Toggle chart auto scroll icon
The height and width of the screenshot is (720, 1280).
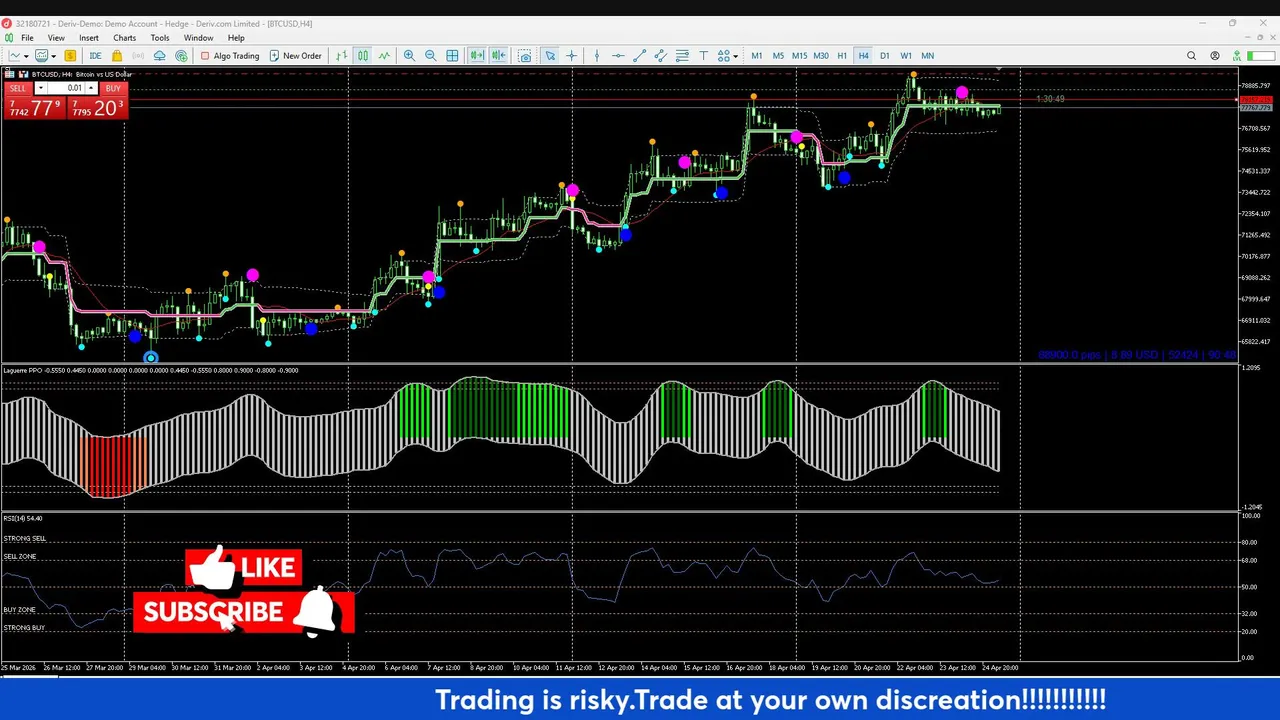(x=477, y=56)
